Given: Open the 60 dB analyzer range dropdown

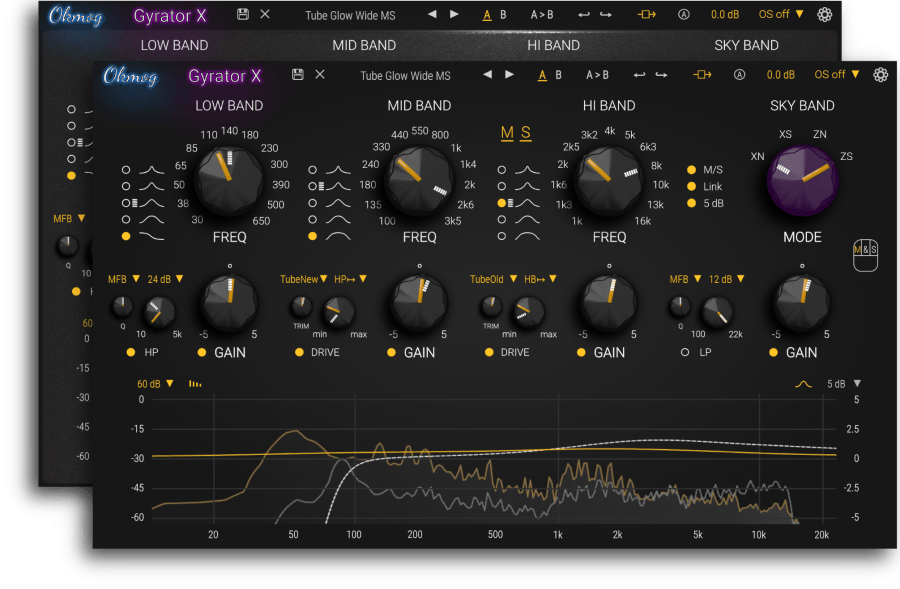Looking at the screenshot, I should click(155, 383).
